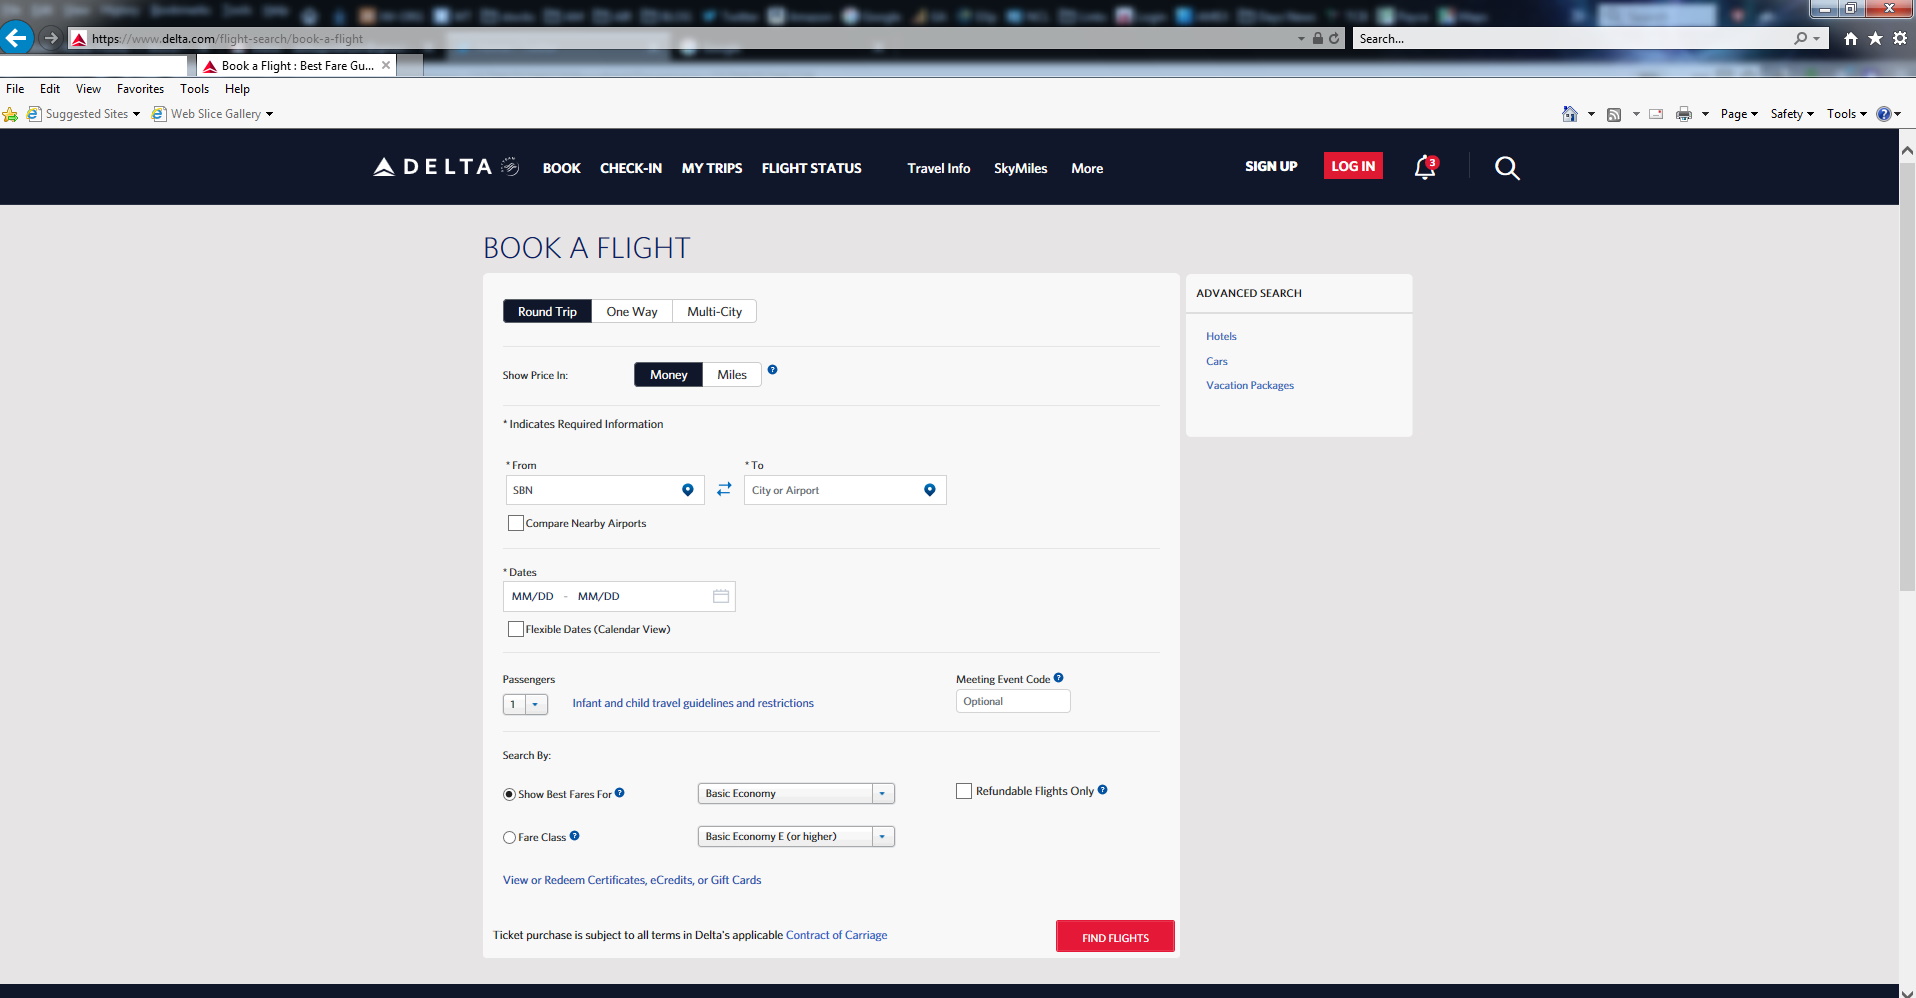Screen dimensions: 1916x998
Task: Open the Help menu
Action: click(237, 89)
